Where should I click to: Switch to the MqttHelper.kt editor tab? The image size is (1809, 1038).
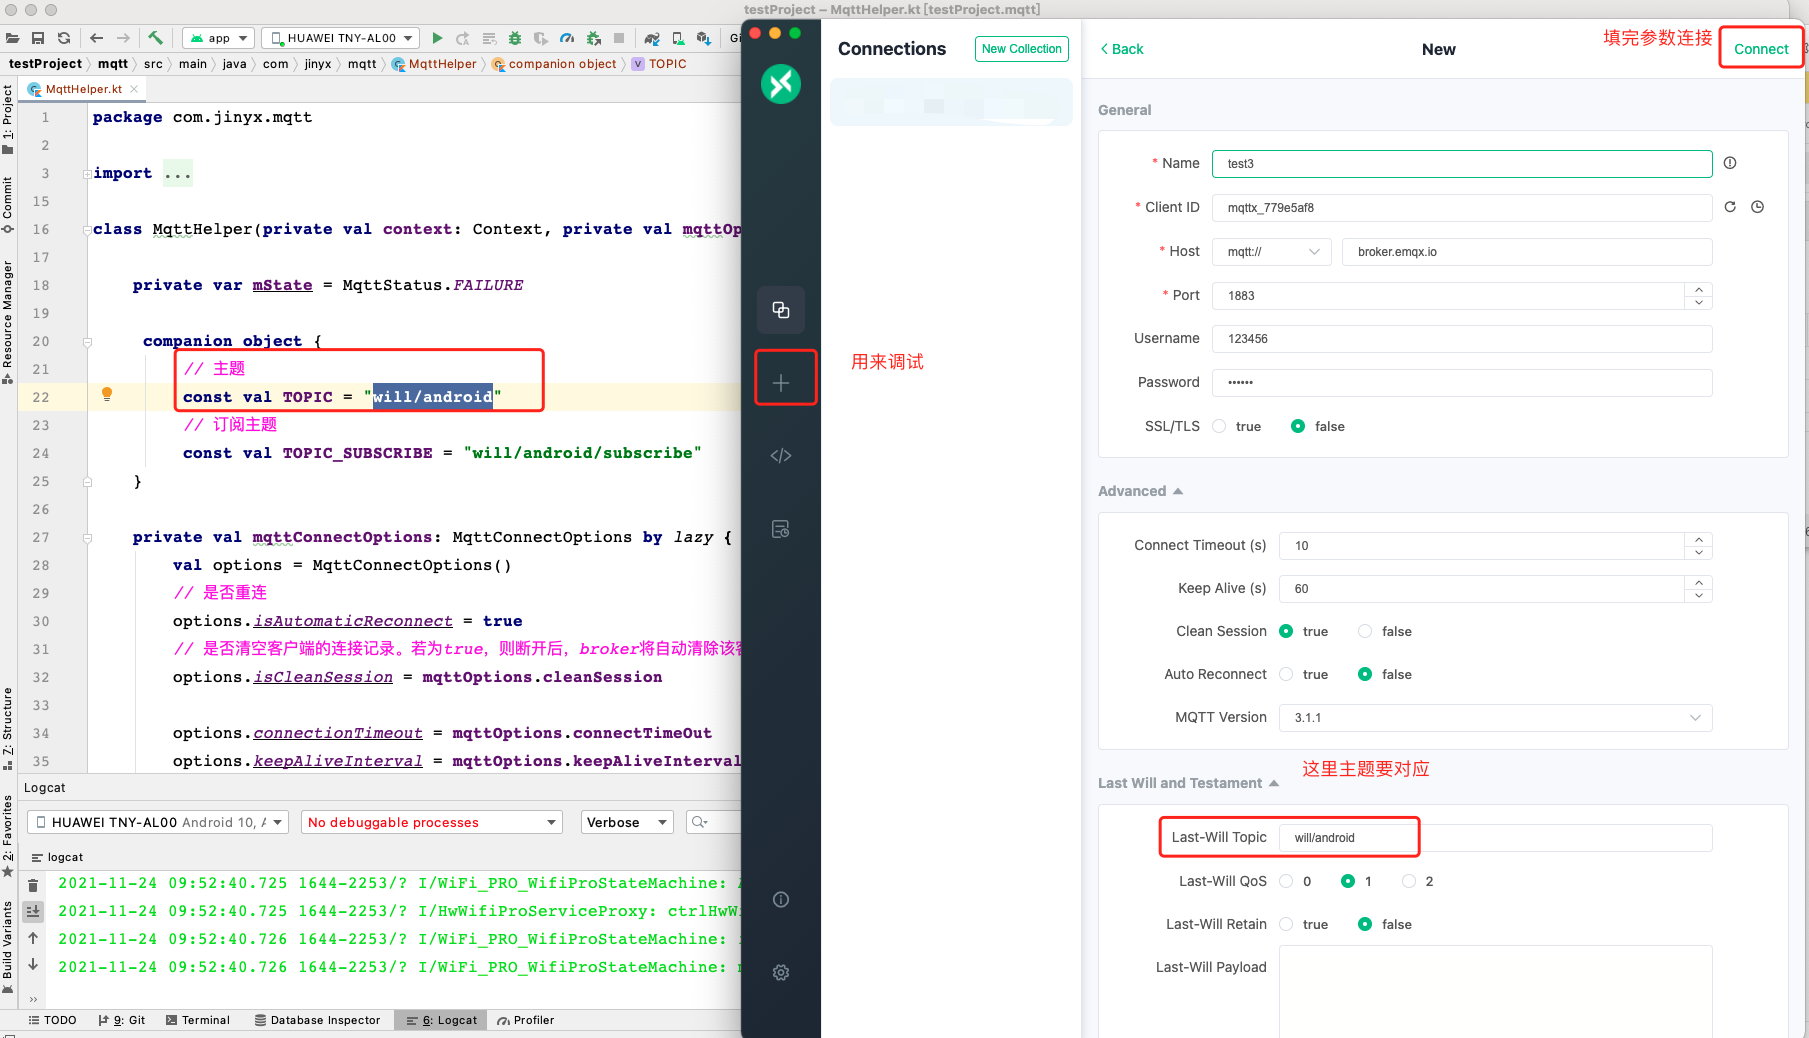coord(83,89)
